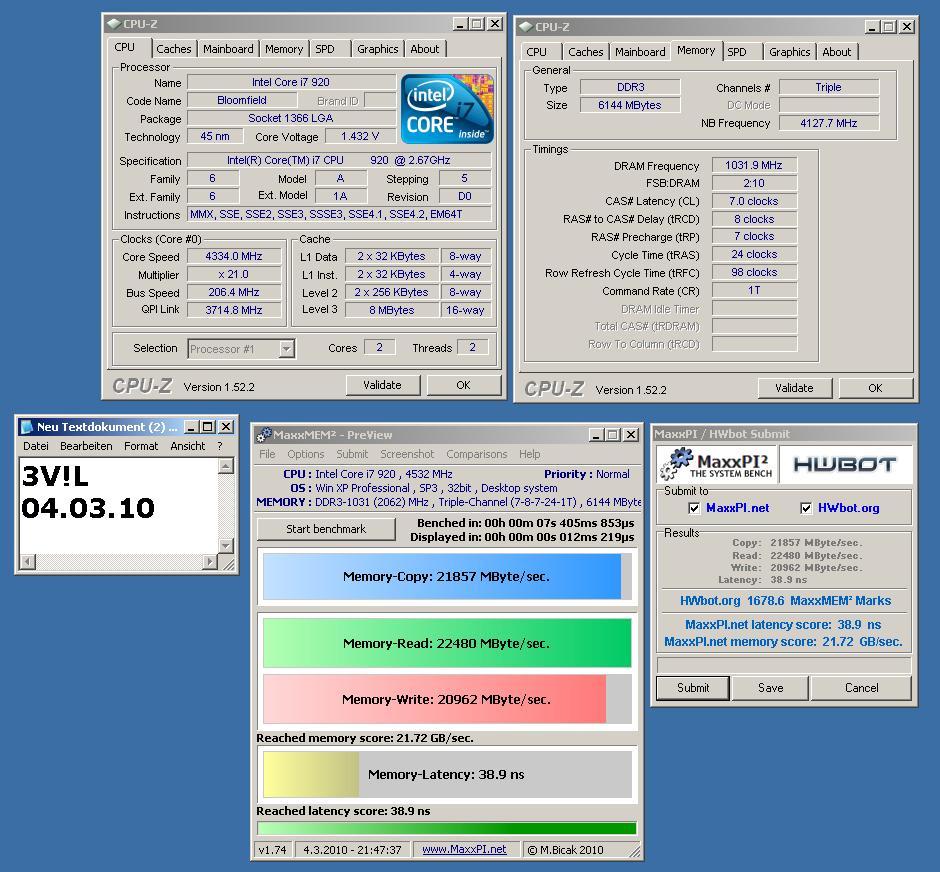Viewport: 940px width, 872px height.
Task: Click the Memory-Copy result bar
Action: pos(447,576)
